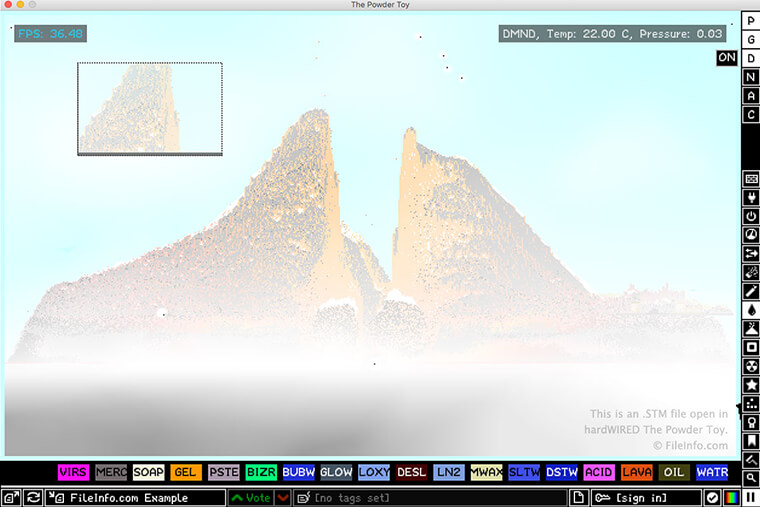760x507 pixels.
Task: Select the Electronics category plug icon
Action: (x=750, y=197)
